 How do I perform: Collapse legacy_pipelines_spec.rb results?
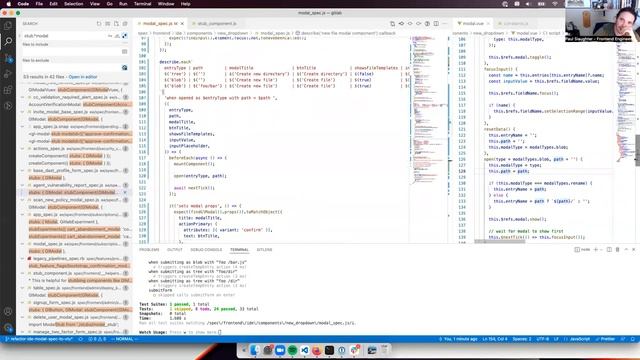pyautogui.click(x=23, y=258)
